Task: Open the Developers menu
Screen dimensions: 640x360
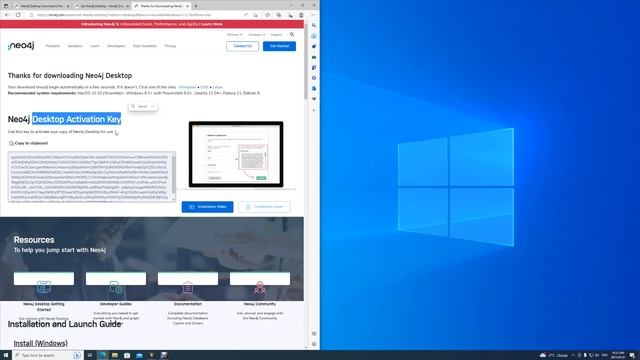Action: coord(116,46)
